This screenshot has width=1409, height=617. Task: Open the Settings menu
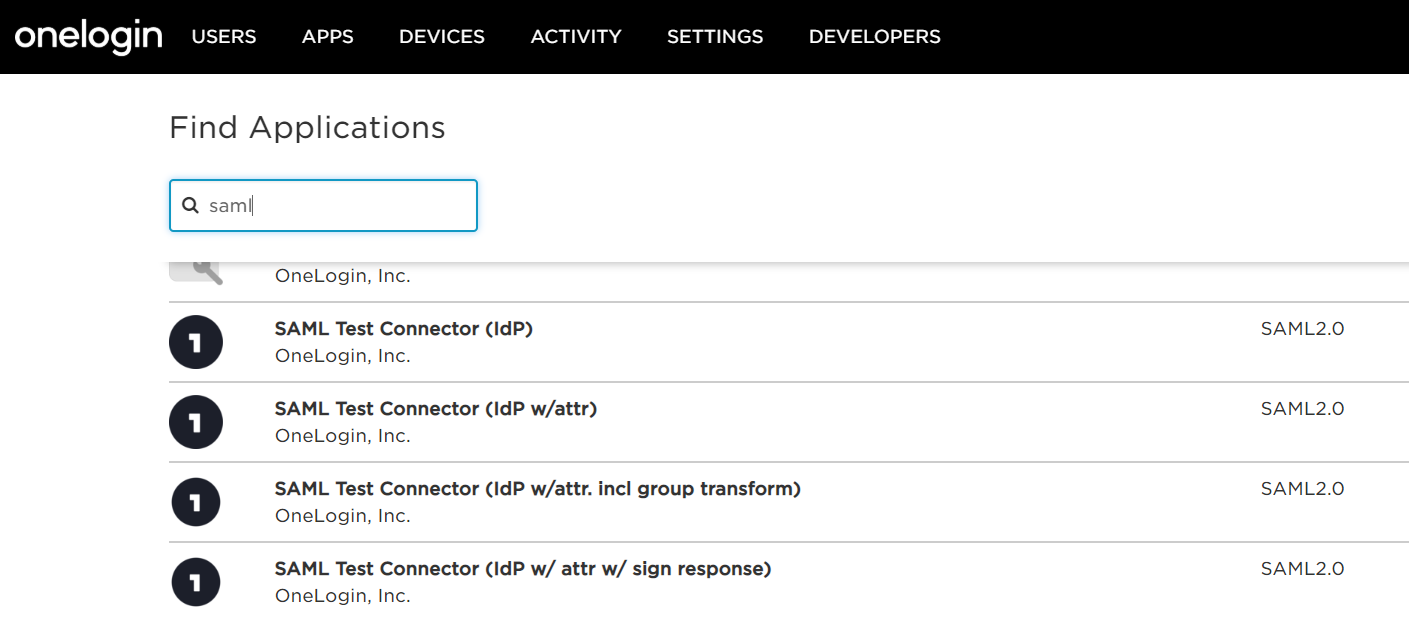[715, 37]
